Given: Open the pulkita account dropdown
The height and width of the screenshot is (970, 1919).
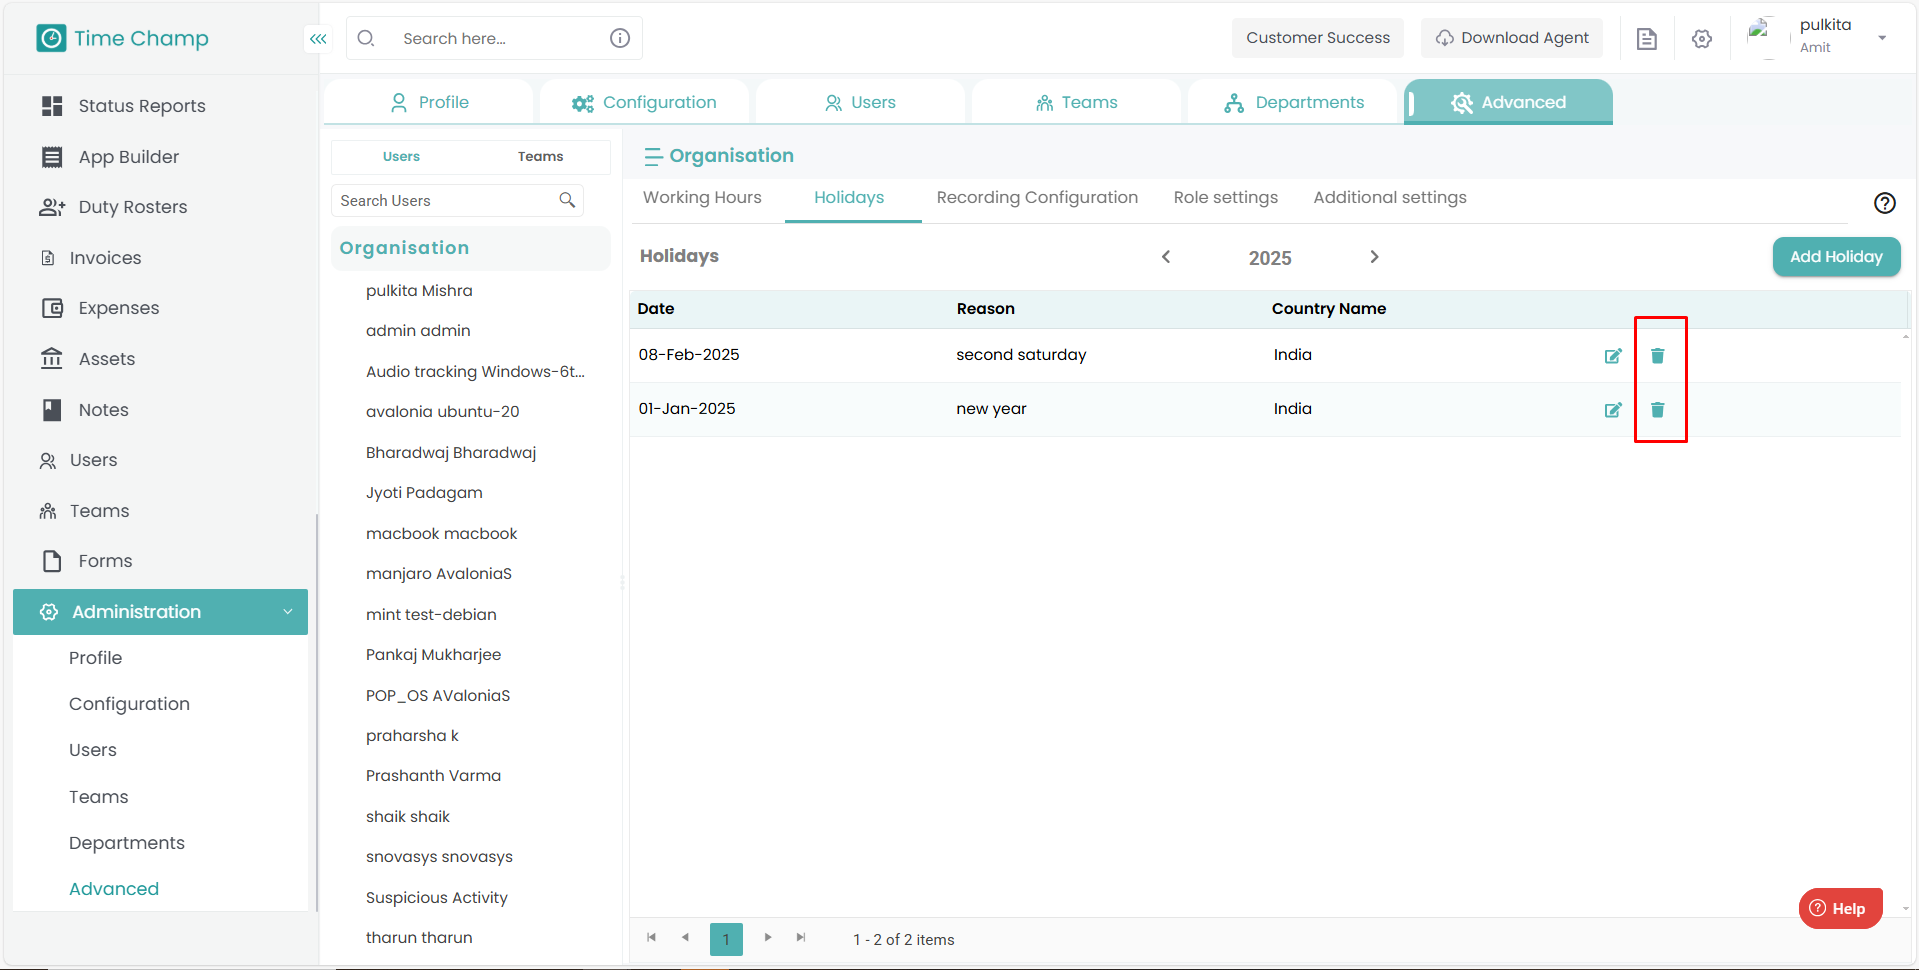Looking at the screenshot, I should tap(1881, 38).
